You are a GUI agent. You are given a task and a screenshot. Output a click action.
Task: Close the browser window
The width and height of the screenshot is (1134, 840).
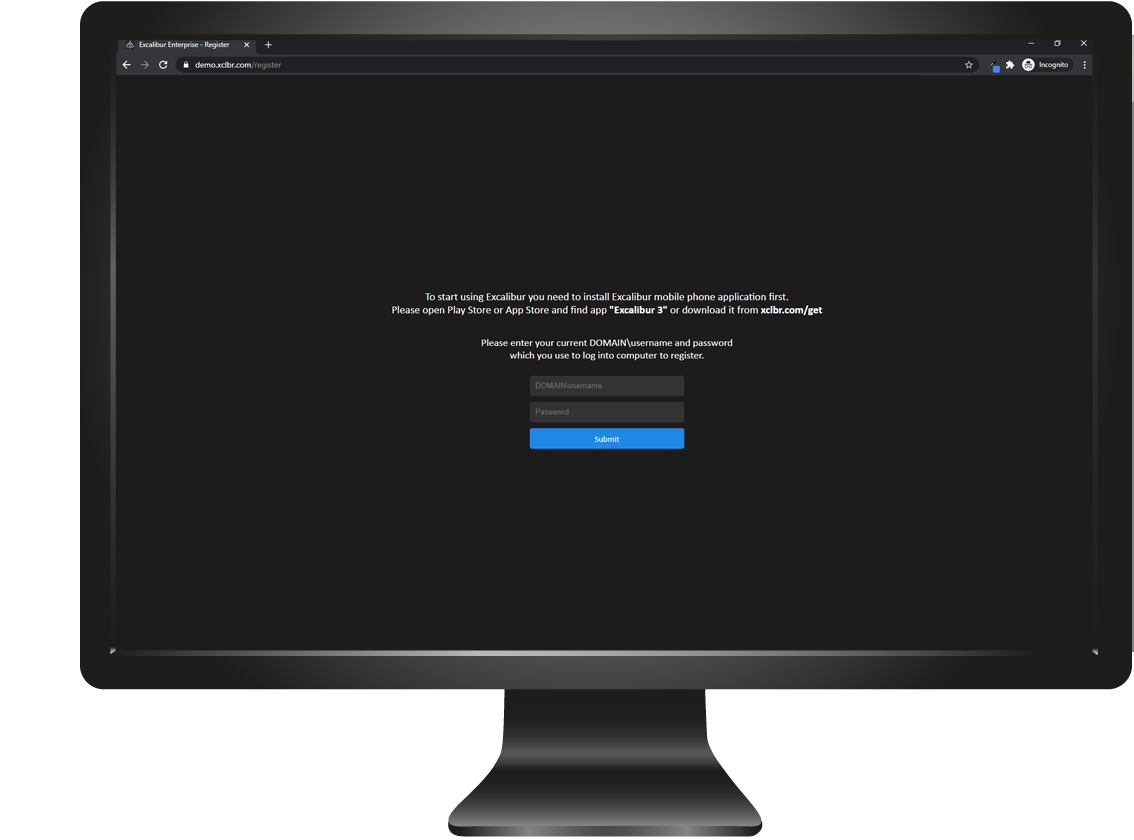click(1083, 44)
